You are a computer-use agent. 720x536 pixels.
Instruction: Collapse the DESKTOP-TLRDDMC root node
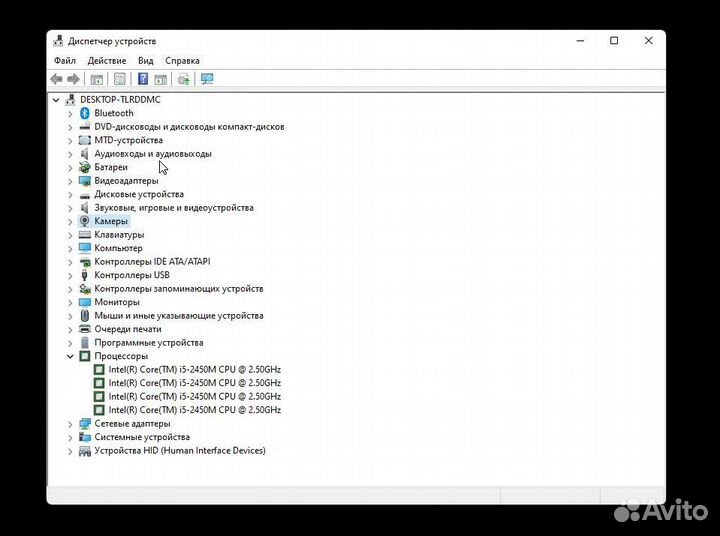56,100
